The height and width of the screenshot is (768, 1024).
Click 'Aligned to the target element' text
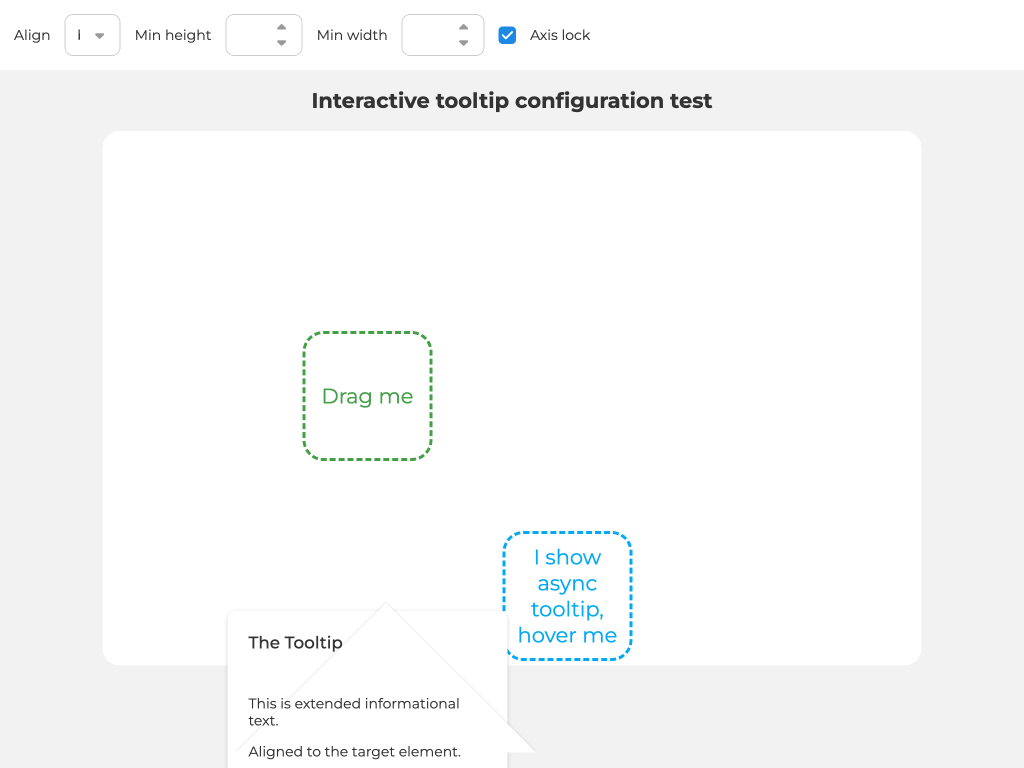point(354,752)
